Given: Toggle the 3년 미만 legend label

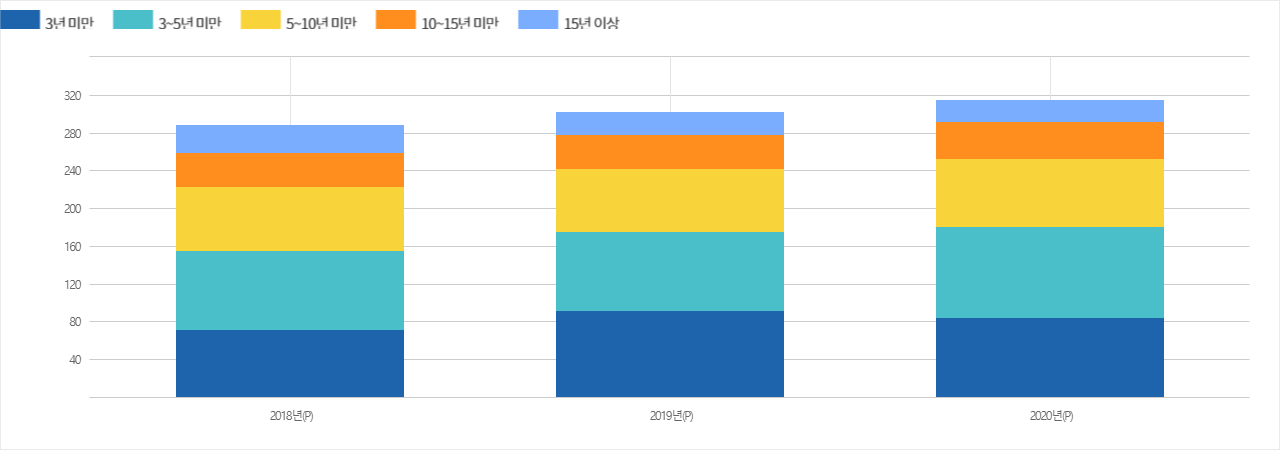Looking at the screenshot, I should (69, 23).
